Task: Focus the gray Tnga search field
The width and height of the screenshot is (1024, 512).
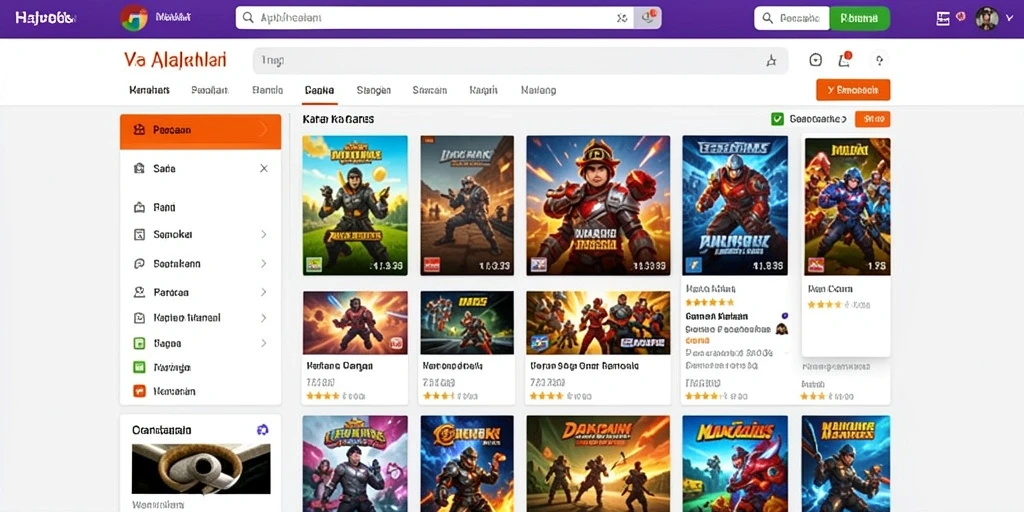Action: click(x=520, y=61)
